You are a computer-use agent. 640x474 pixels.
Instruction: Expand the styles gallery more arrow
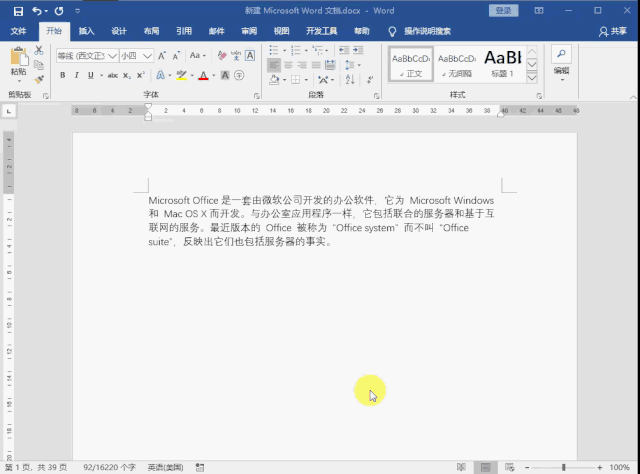(532, 78)
